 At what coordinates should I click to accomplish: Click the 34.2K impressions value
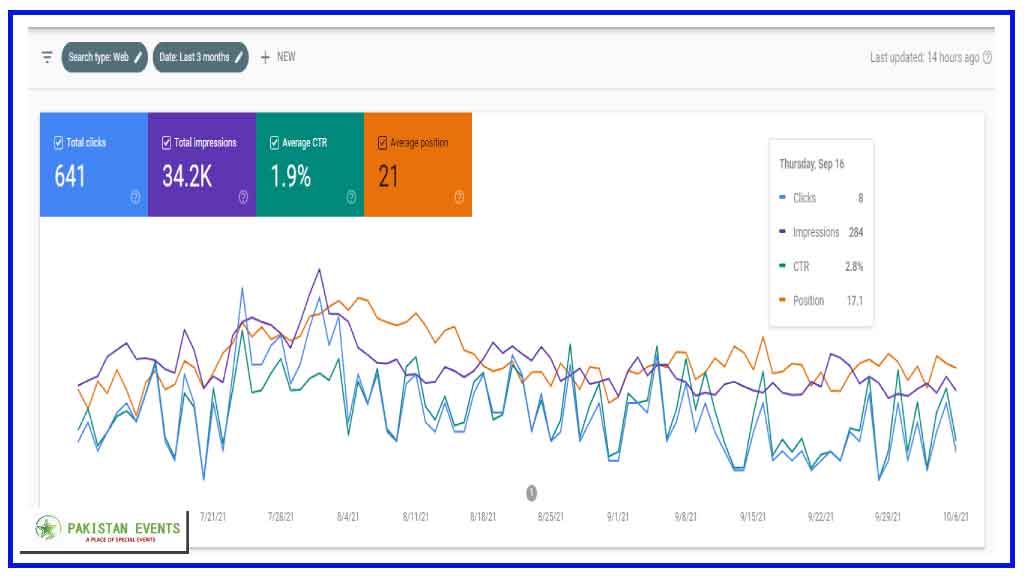pos(187,176)
